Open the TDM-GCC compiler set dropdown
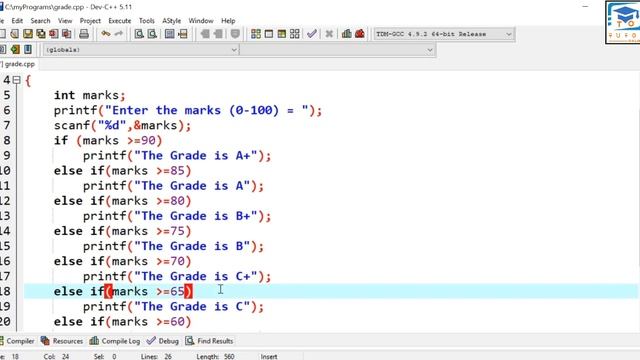 coord(444,34)
